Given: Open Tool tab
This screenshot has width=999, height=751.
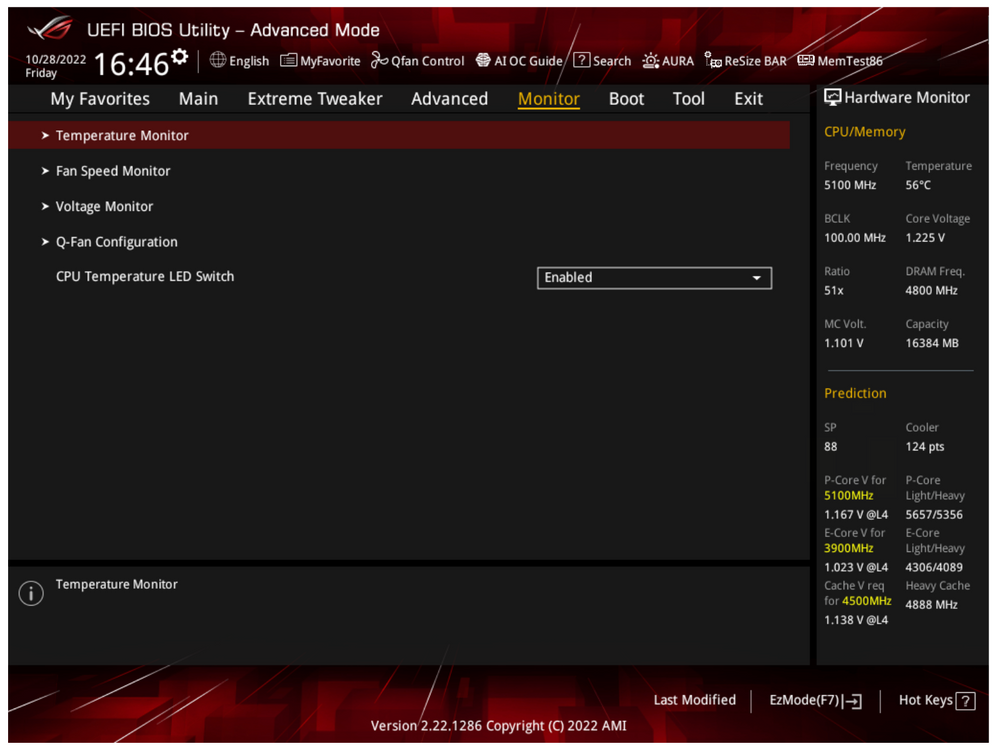Looking at the screenshot, I should (689, 99).
